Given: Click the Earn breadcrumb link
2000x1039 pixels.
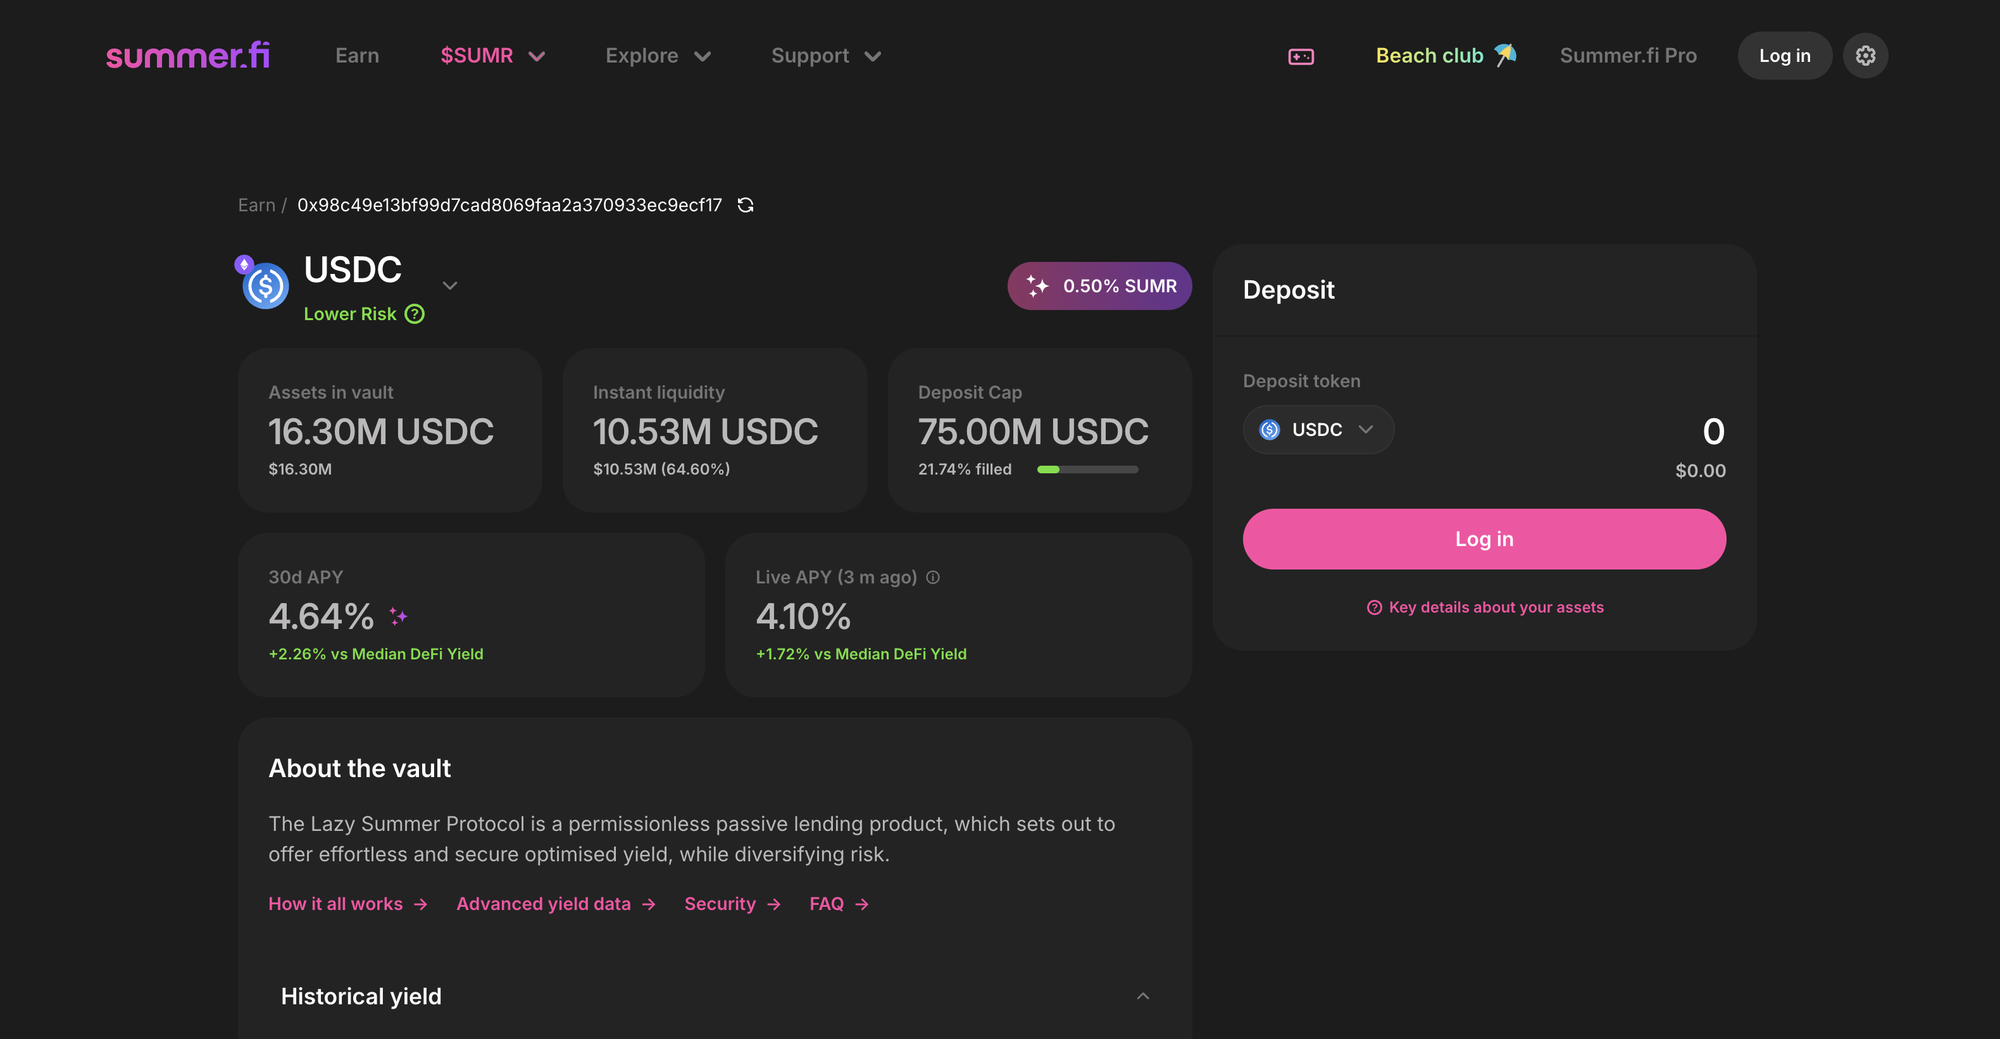Looking at the screenshot, I should pos(257,205).
